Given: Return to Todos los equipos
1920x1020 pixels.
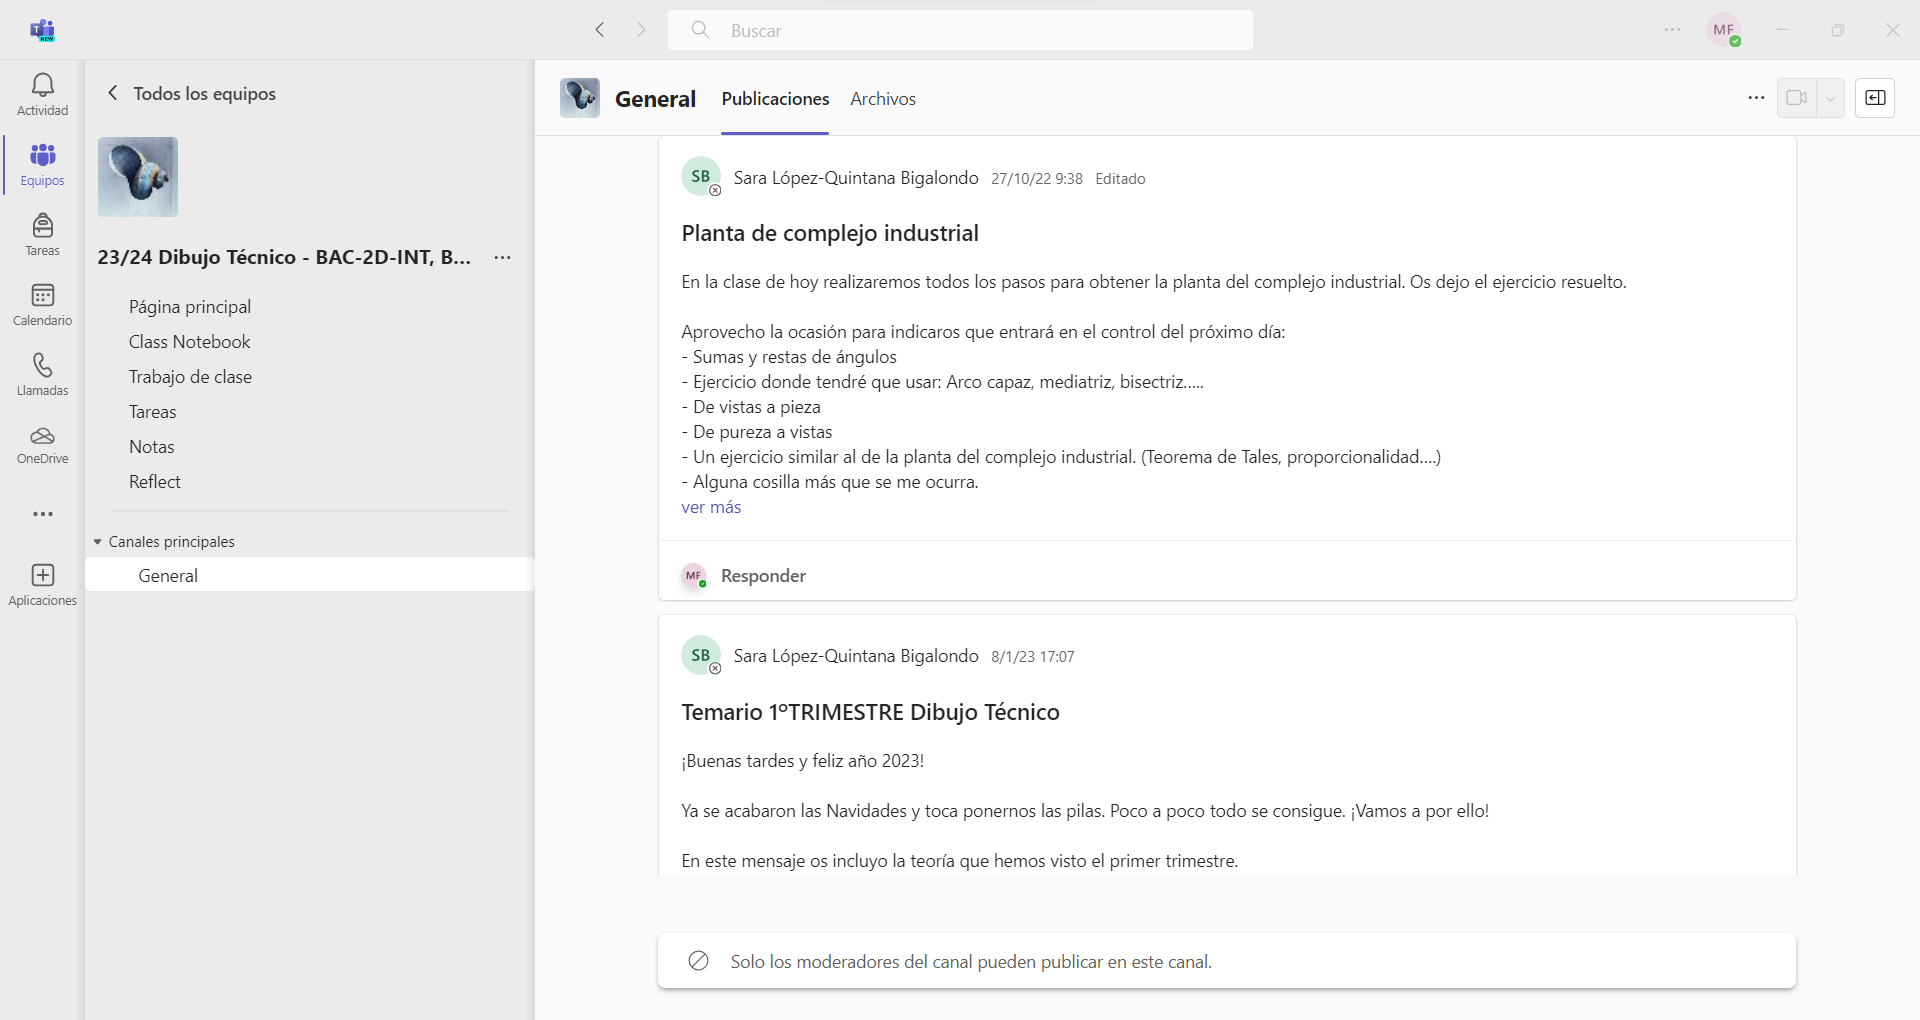Looking at the screenshot, I should [x=191, y=93].
